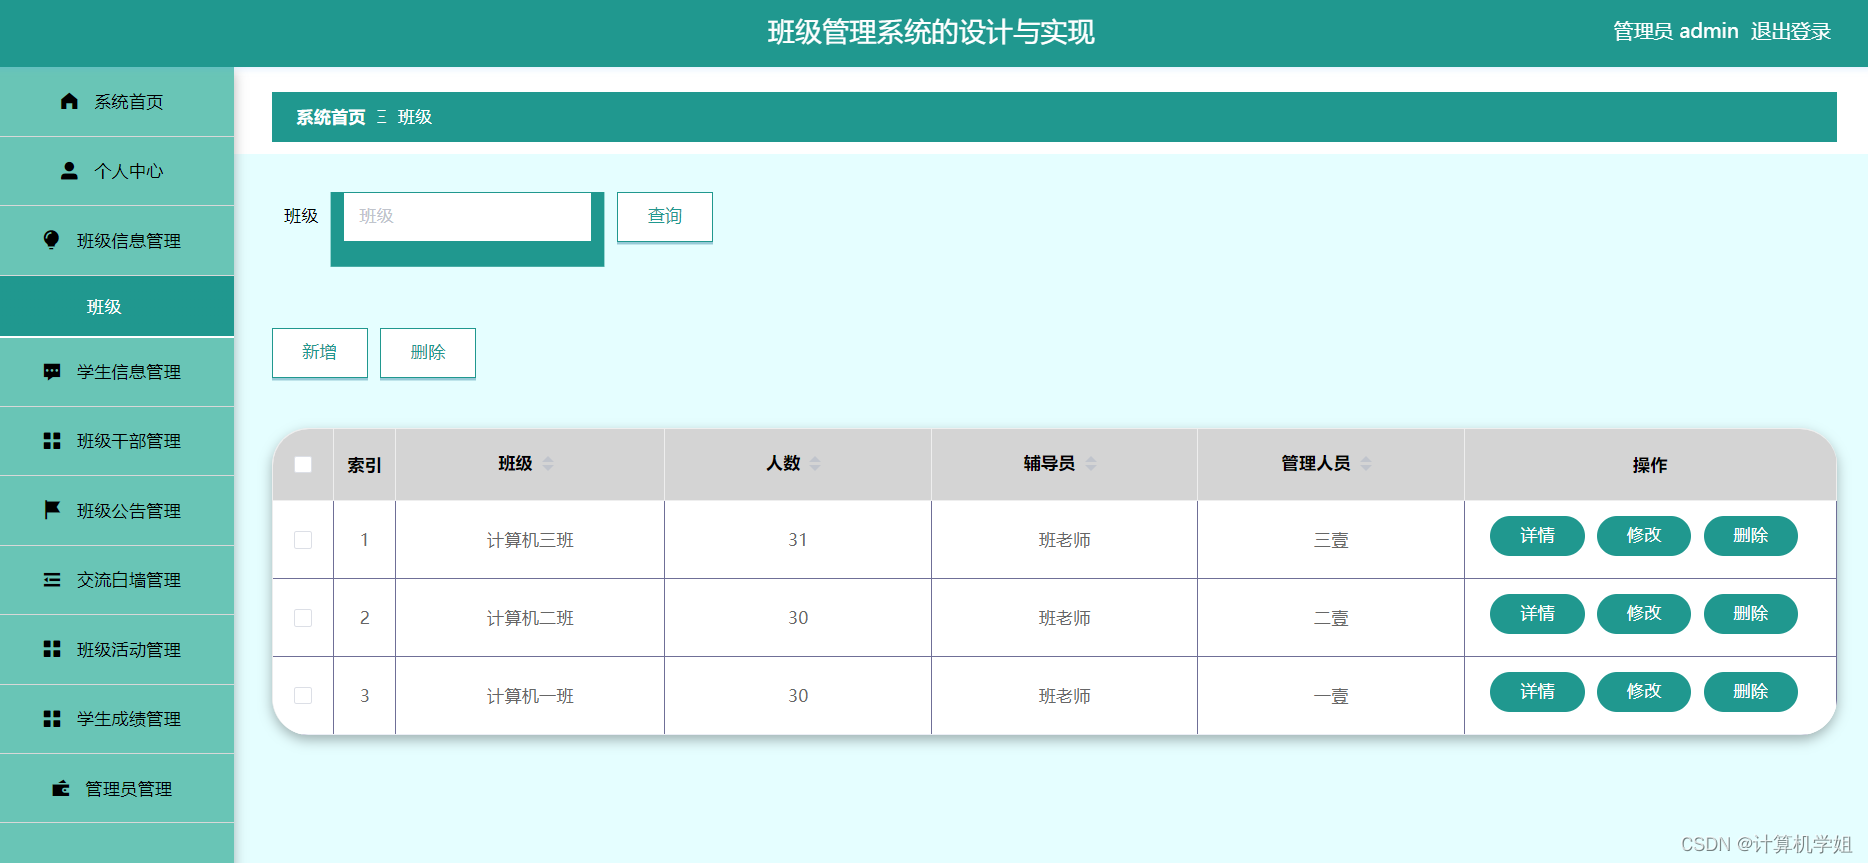The width and height of the screenshot is (1868, 863).
Task: Click the batch 删除 button above table
Action: 428,353
